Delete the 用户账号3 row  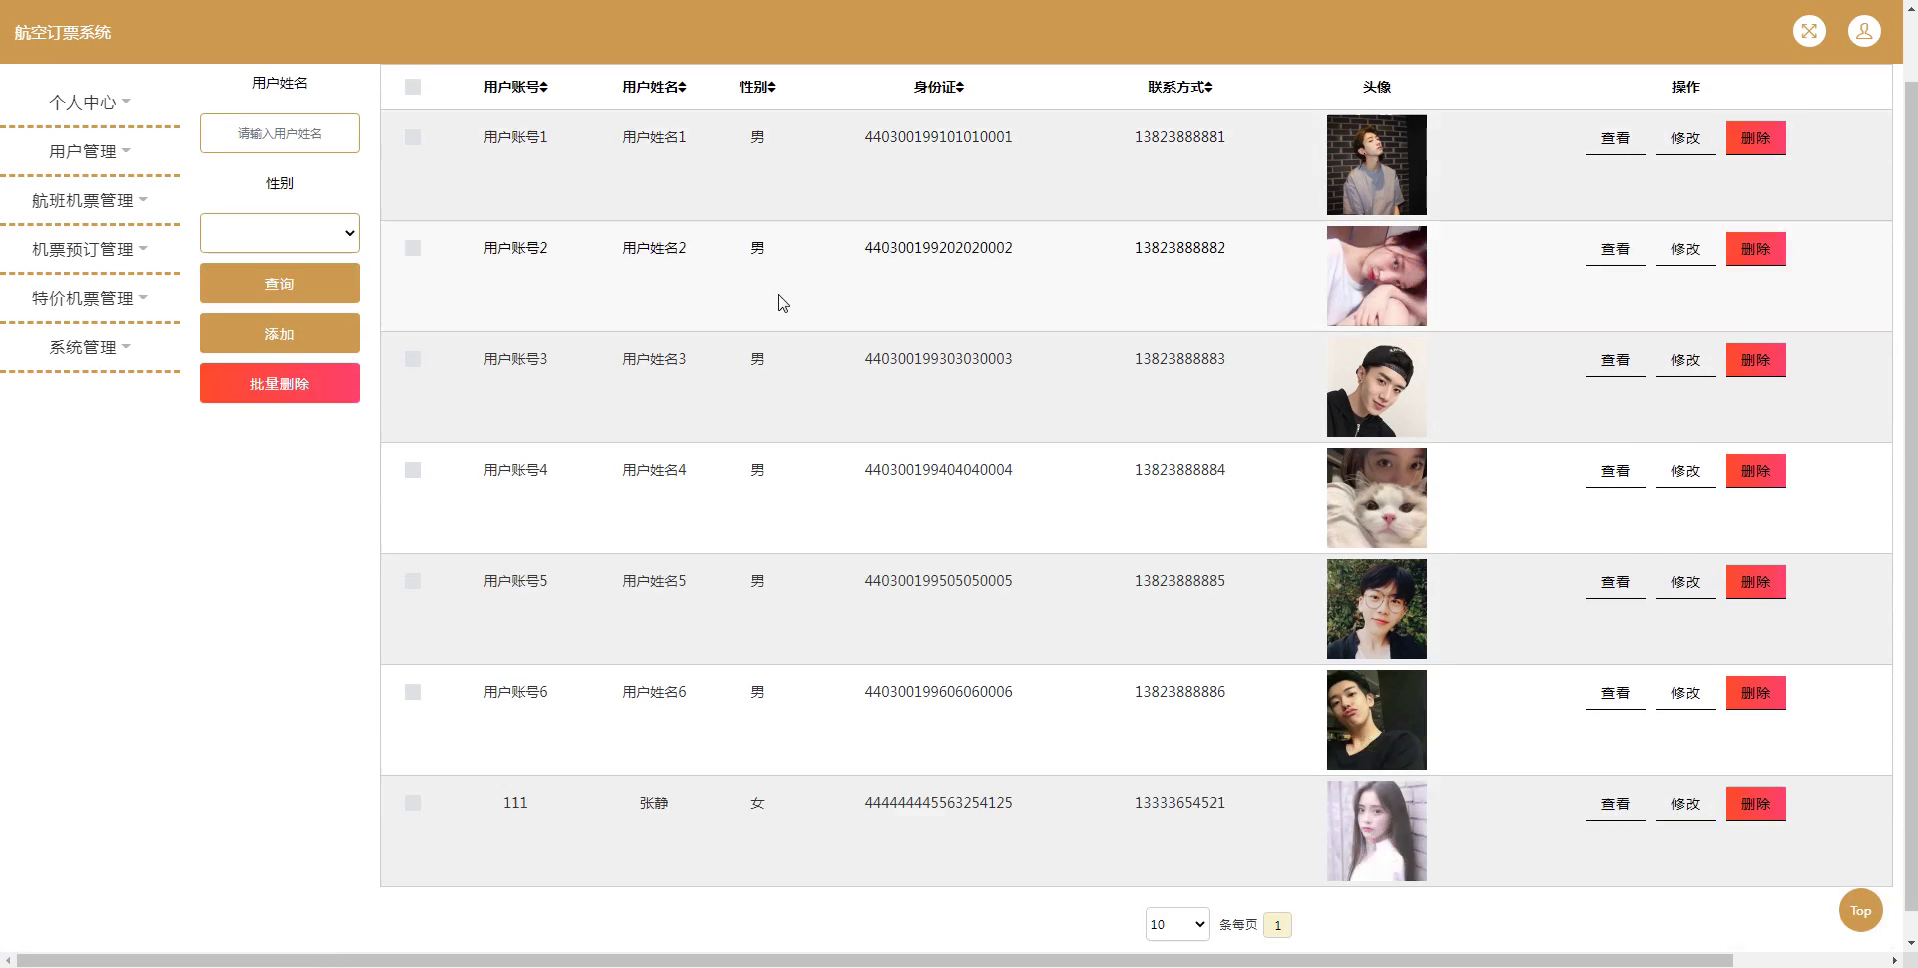(1756, 360)
